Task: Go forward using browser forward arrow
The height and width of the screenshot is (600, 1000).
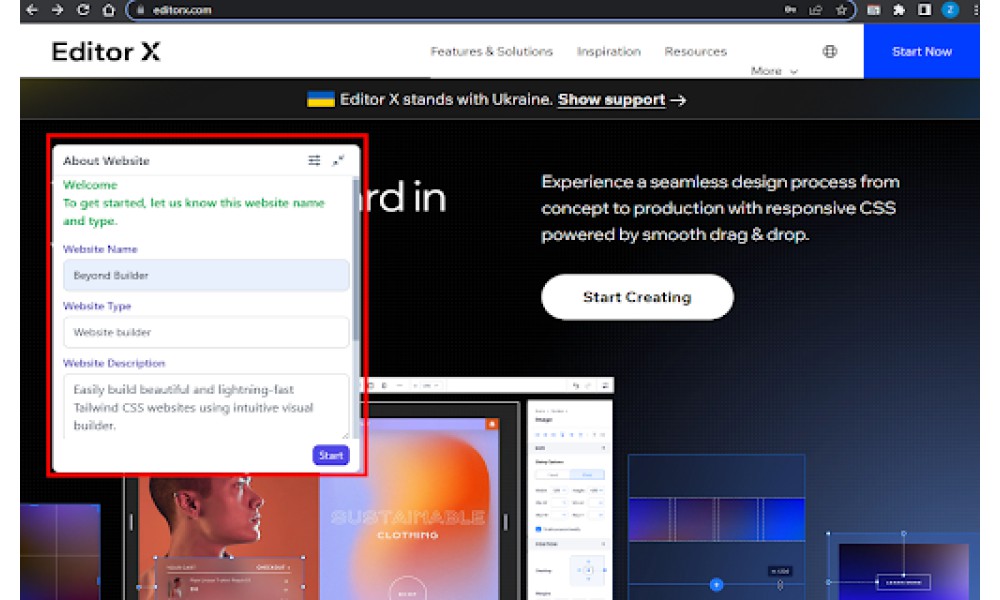Action: coord(57,10)
